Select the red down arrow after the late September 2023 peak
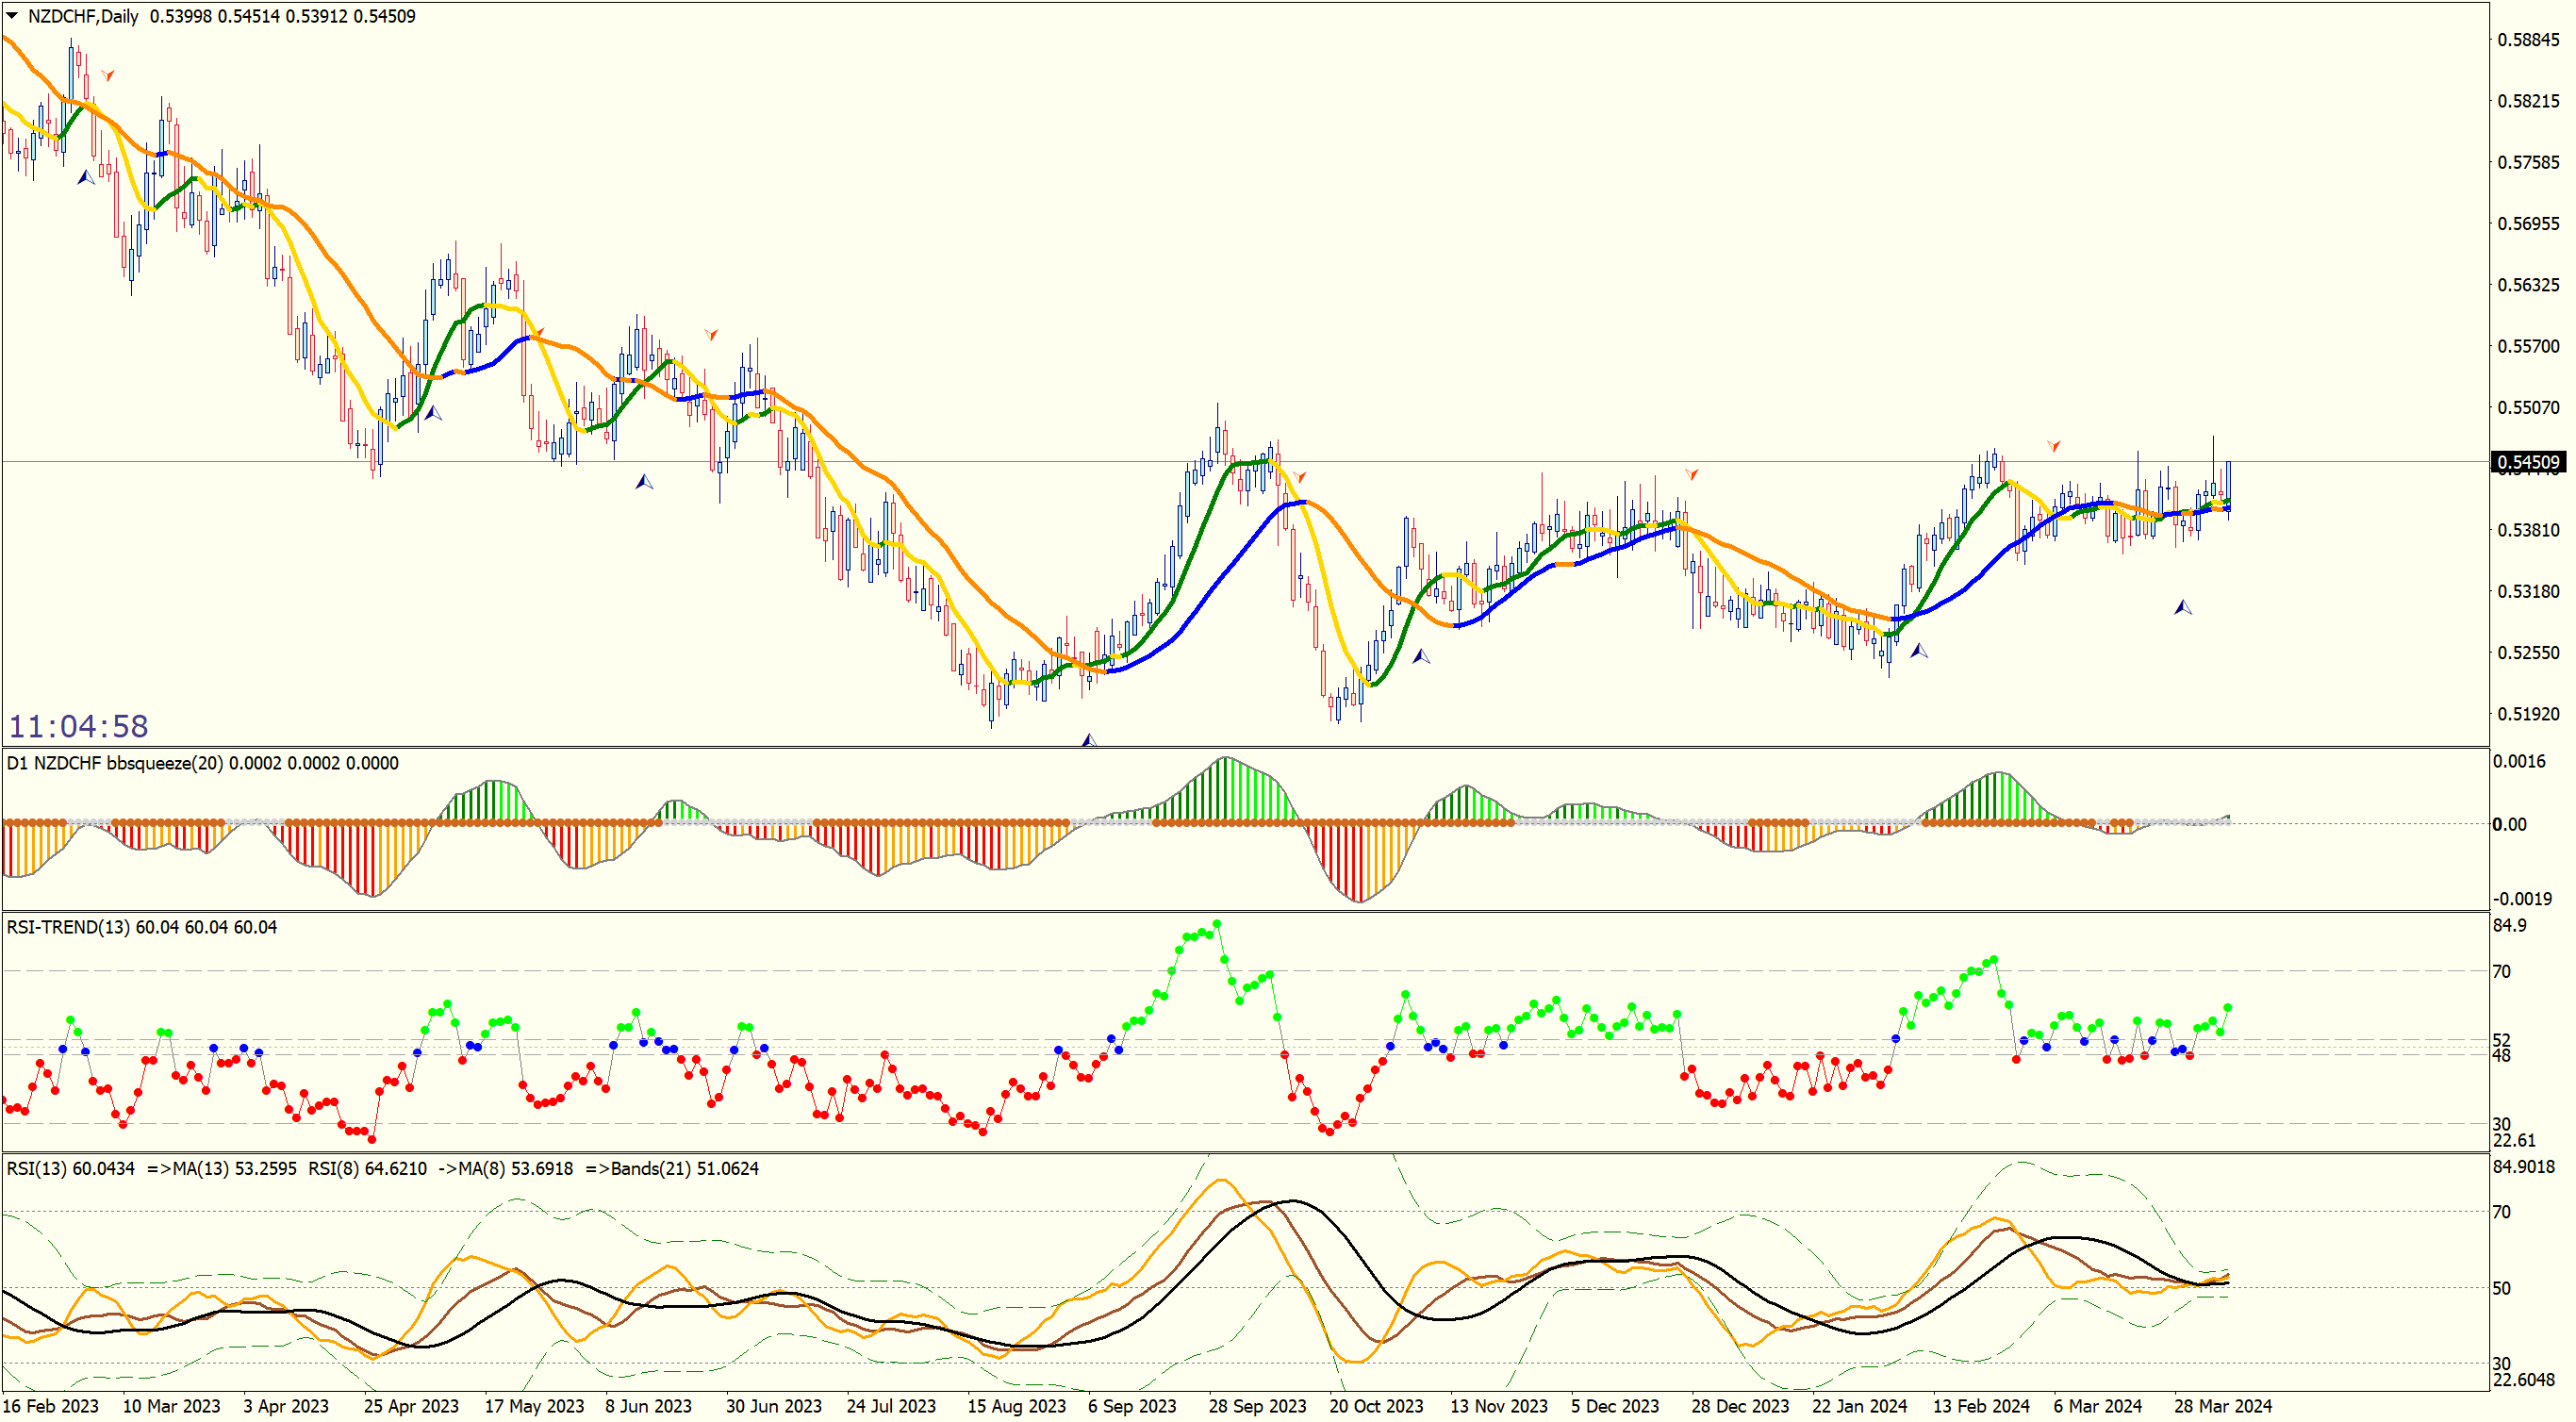 (1299, 477)
